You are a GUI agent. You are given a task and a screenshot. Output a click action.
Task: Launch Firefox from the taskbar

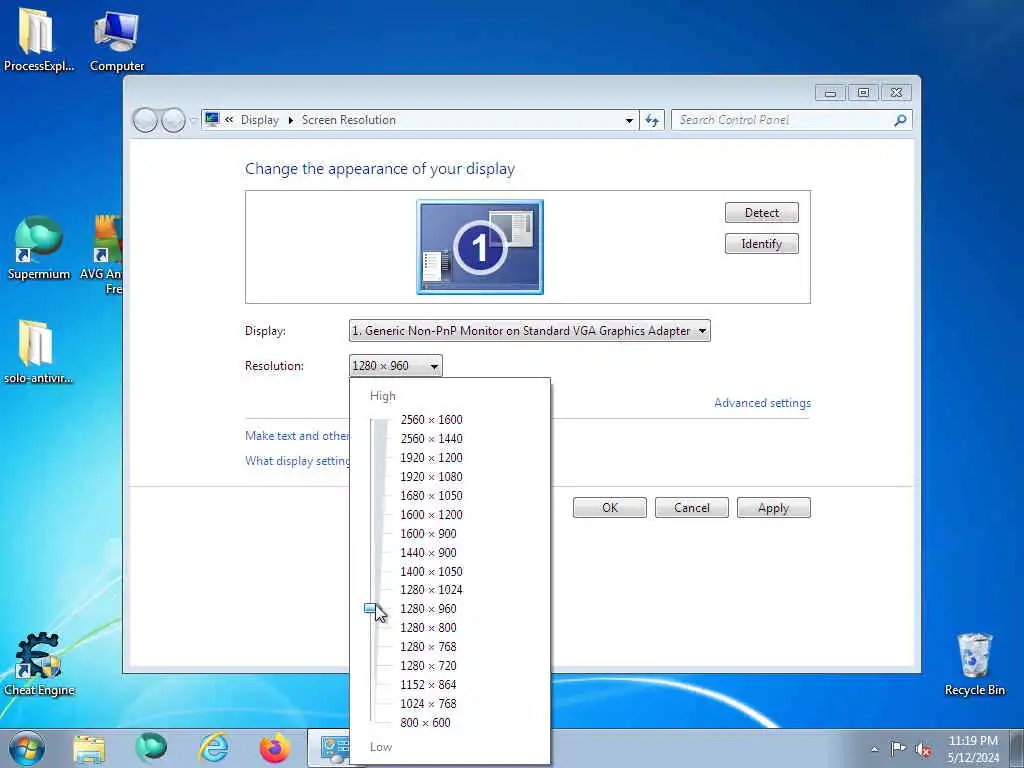click(275, 748)
